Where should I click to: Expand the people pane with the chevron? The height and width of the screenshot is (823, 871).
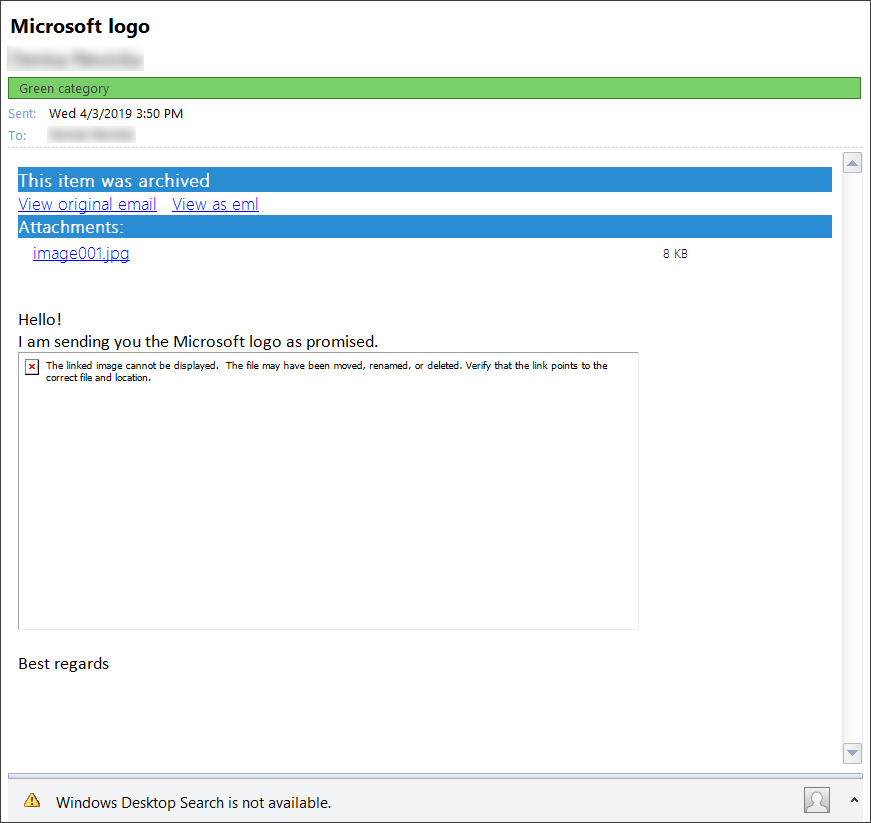(x=854, y=800)
